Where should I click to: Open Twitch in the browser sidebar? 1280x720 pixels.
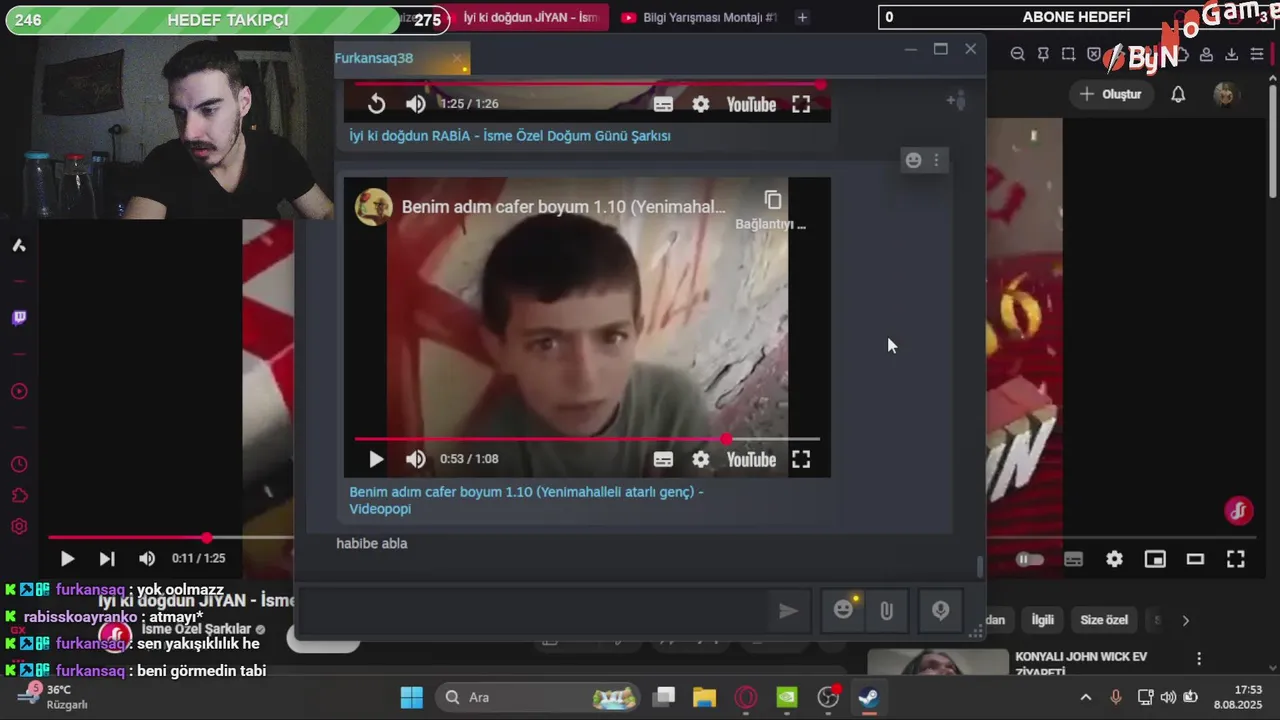point(18,318)
